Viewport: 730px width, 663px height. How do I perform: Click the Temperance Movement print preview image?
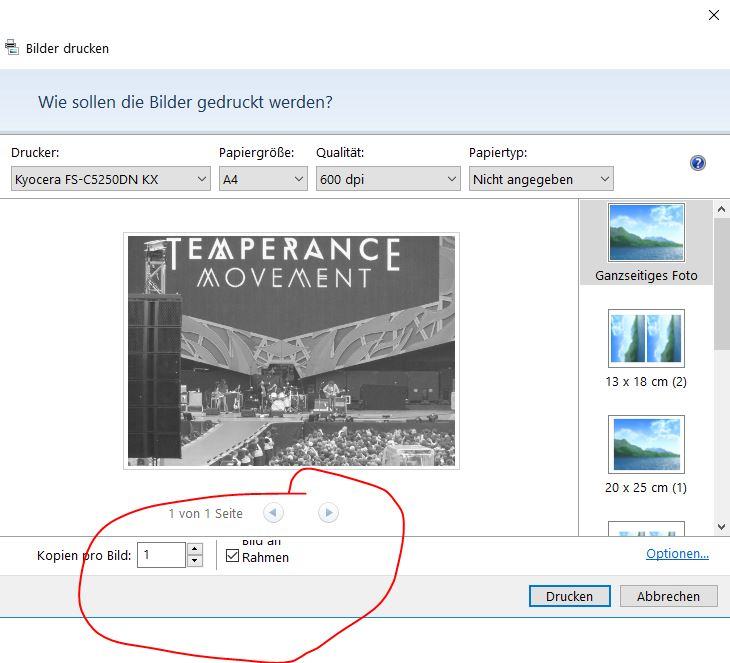tap(291, 351)
